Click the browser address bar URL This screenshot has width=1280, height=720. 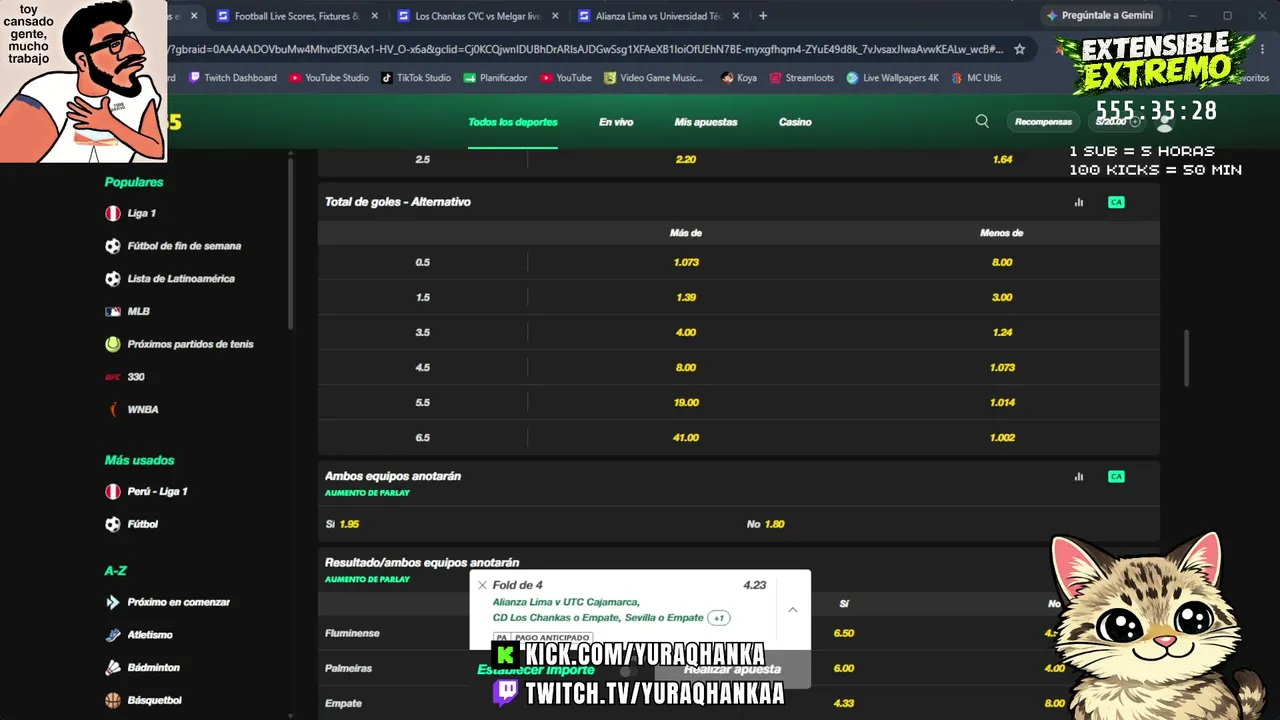(586, 49)
